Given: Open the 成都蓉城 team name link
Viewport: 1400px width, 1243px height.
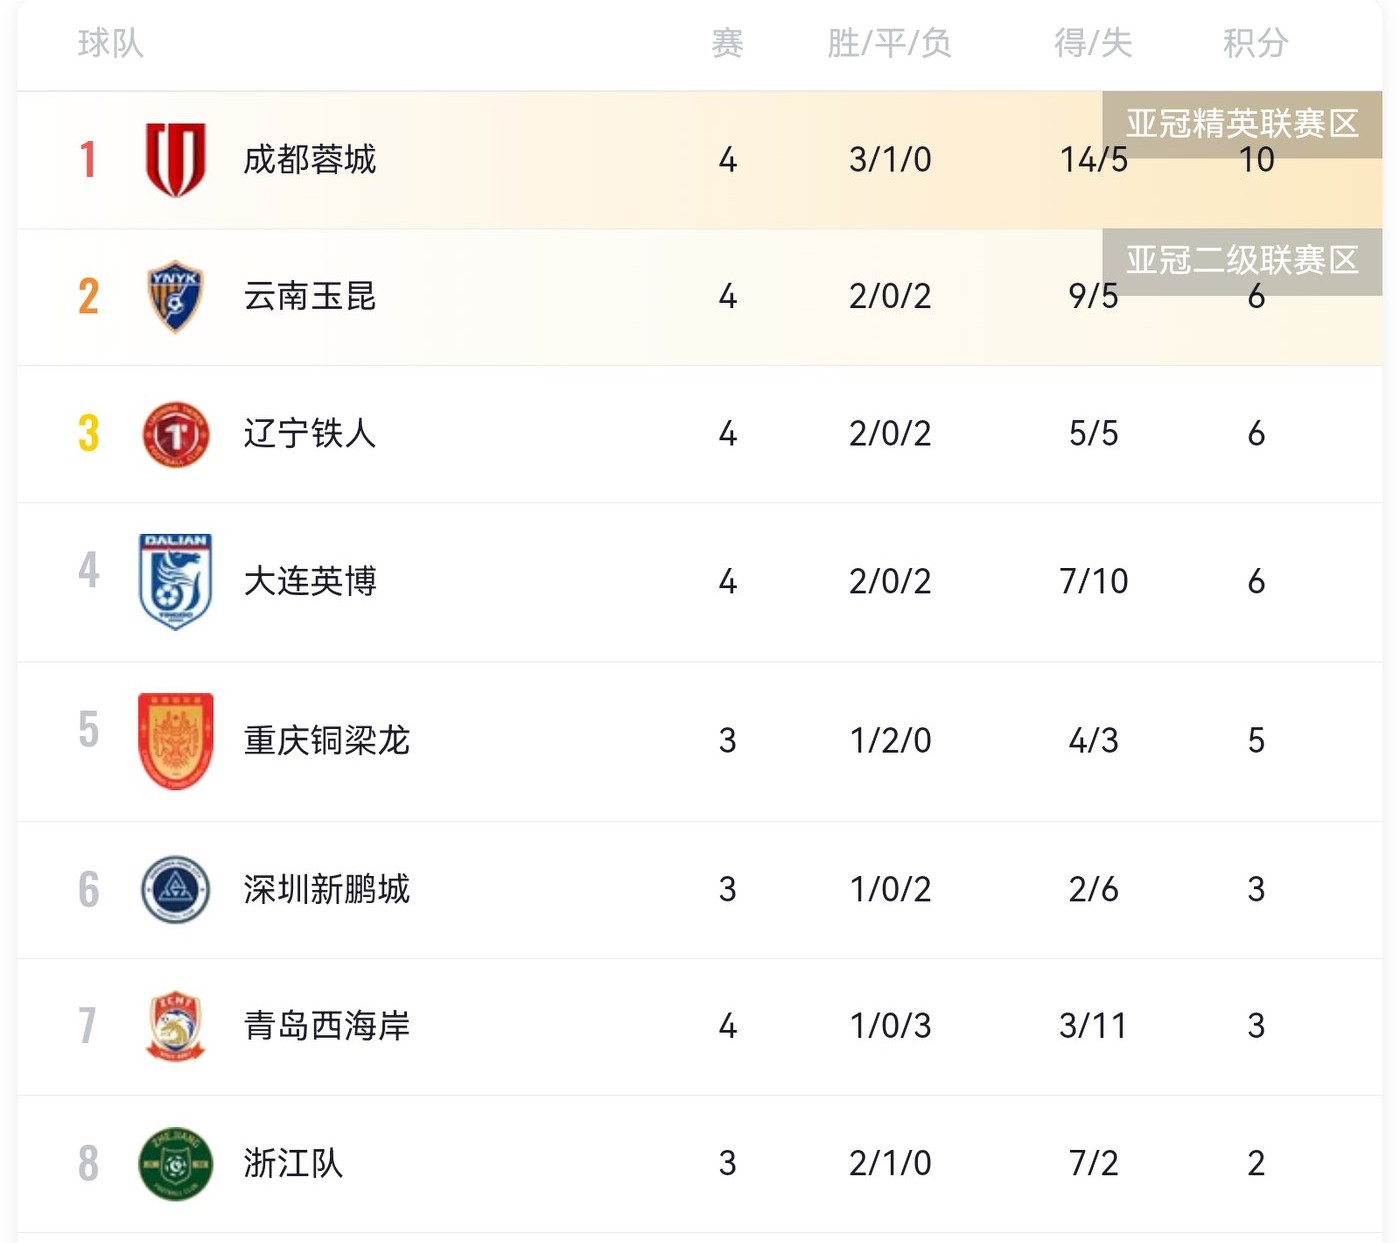Looking at the screenshot, I should [x=310, y=159].
